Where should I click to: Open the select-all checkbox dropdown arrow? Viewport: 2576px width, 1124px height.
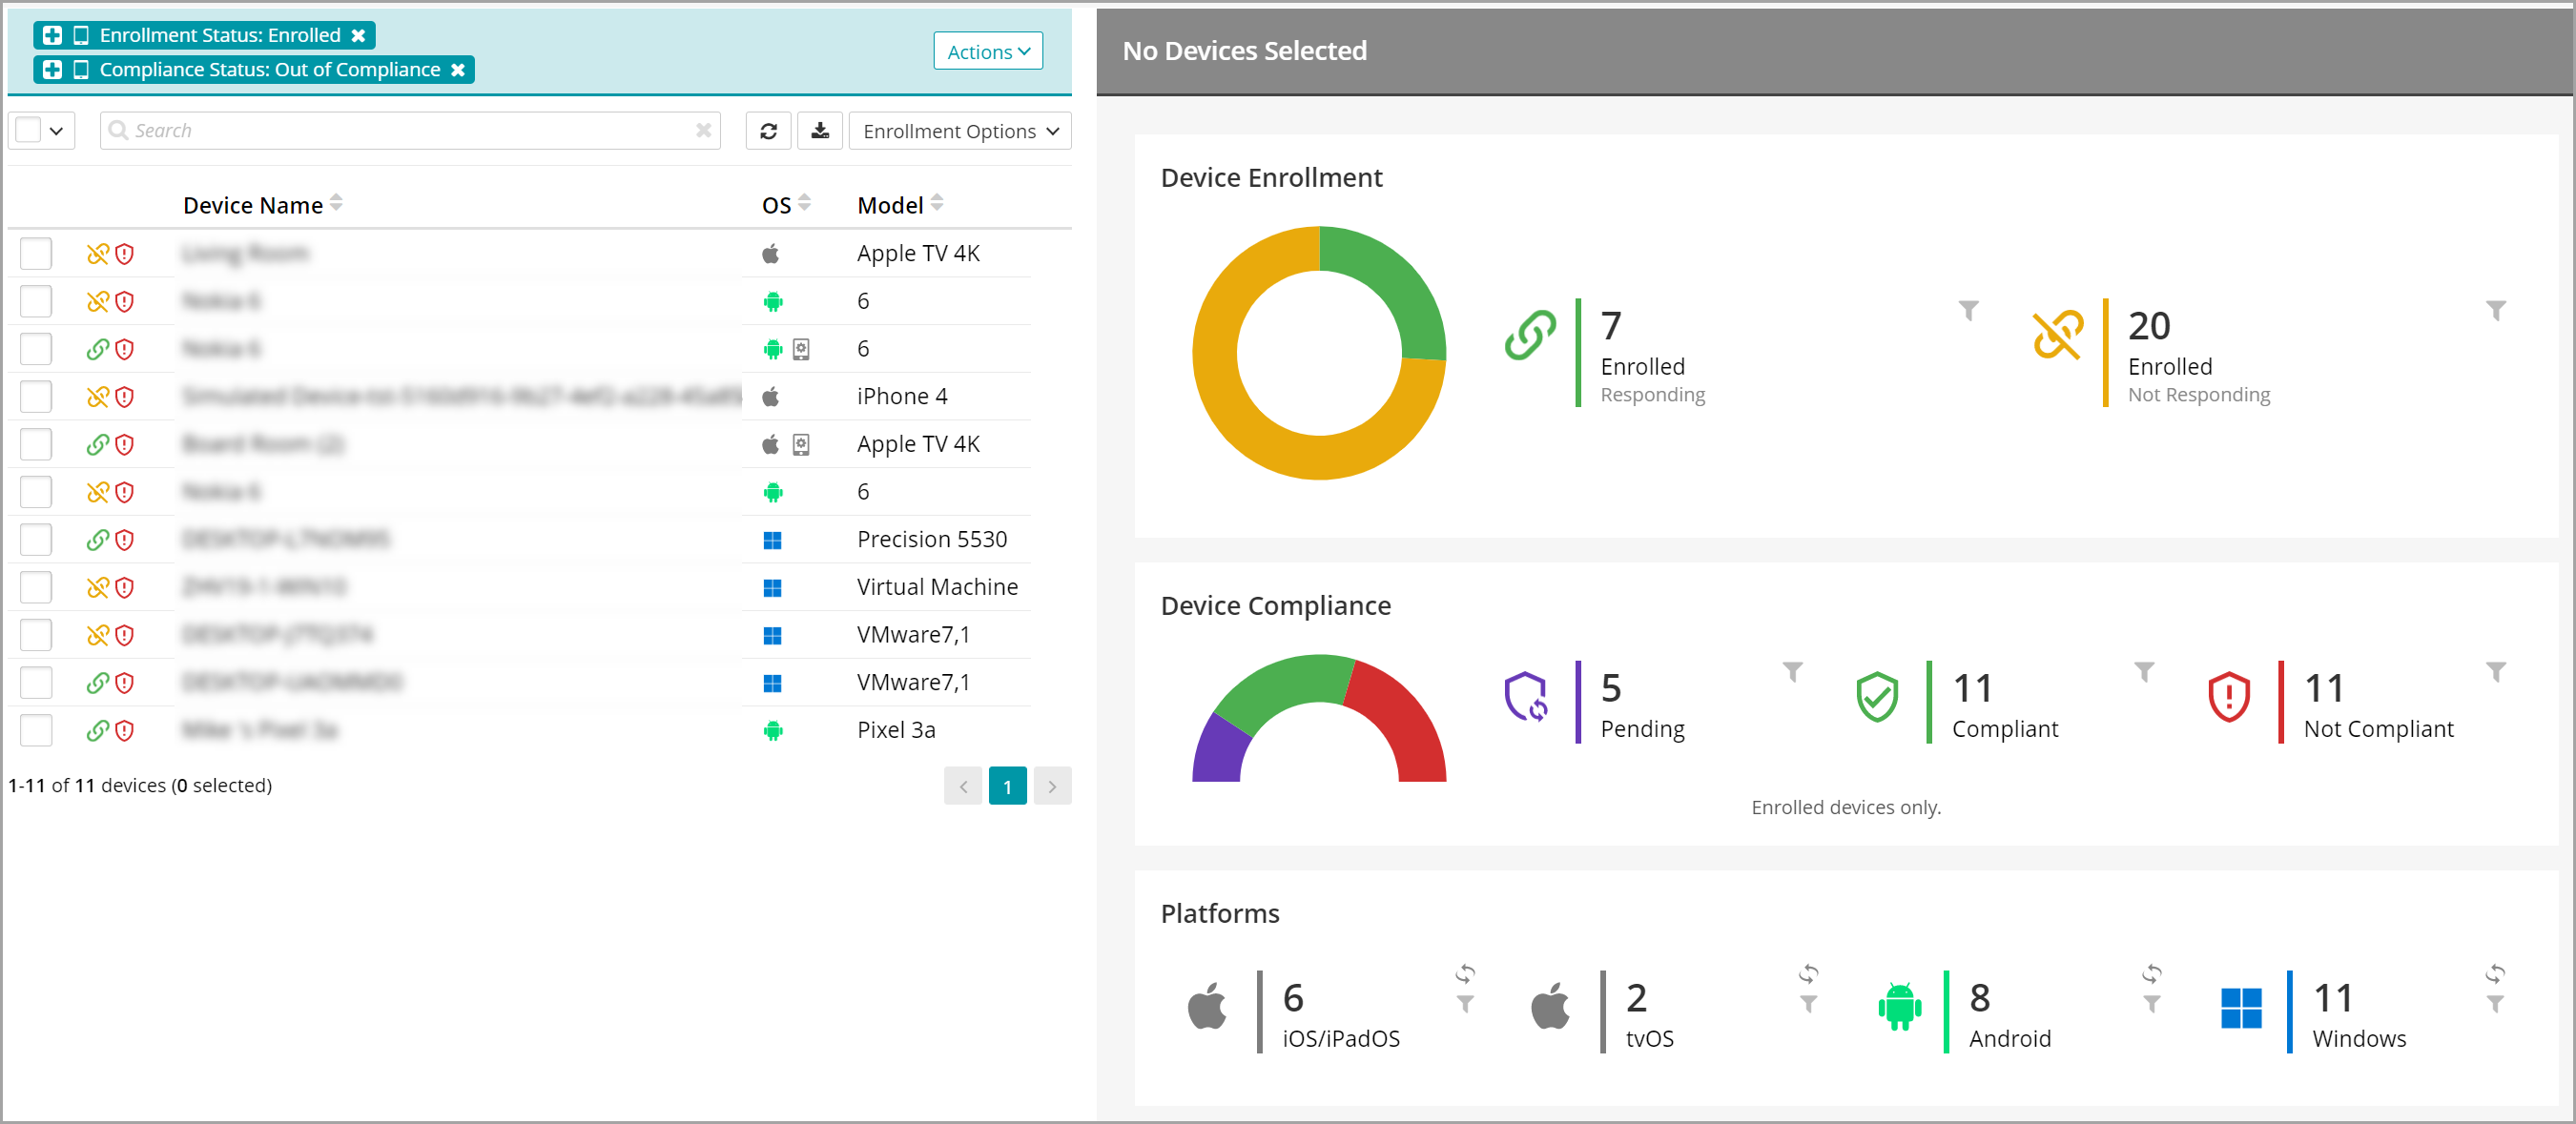(x=57, y=131)
